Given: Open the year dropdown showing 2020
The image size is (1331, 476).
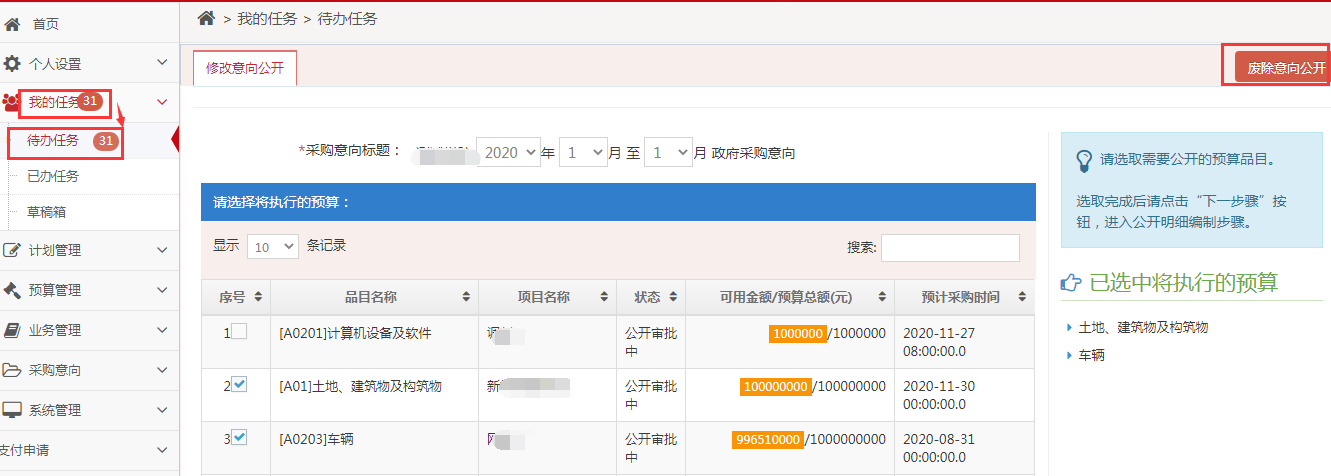Looking at the screenshot, I should click(x=508, y=153).
